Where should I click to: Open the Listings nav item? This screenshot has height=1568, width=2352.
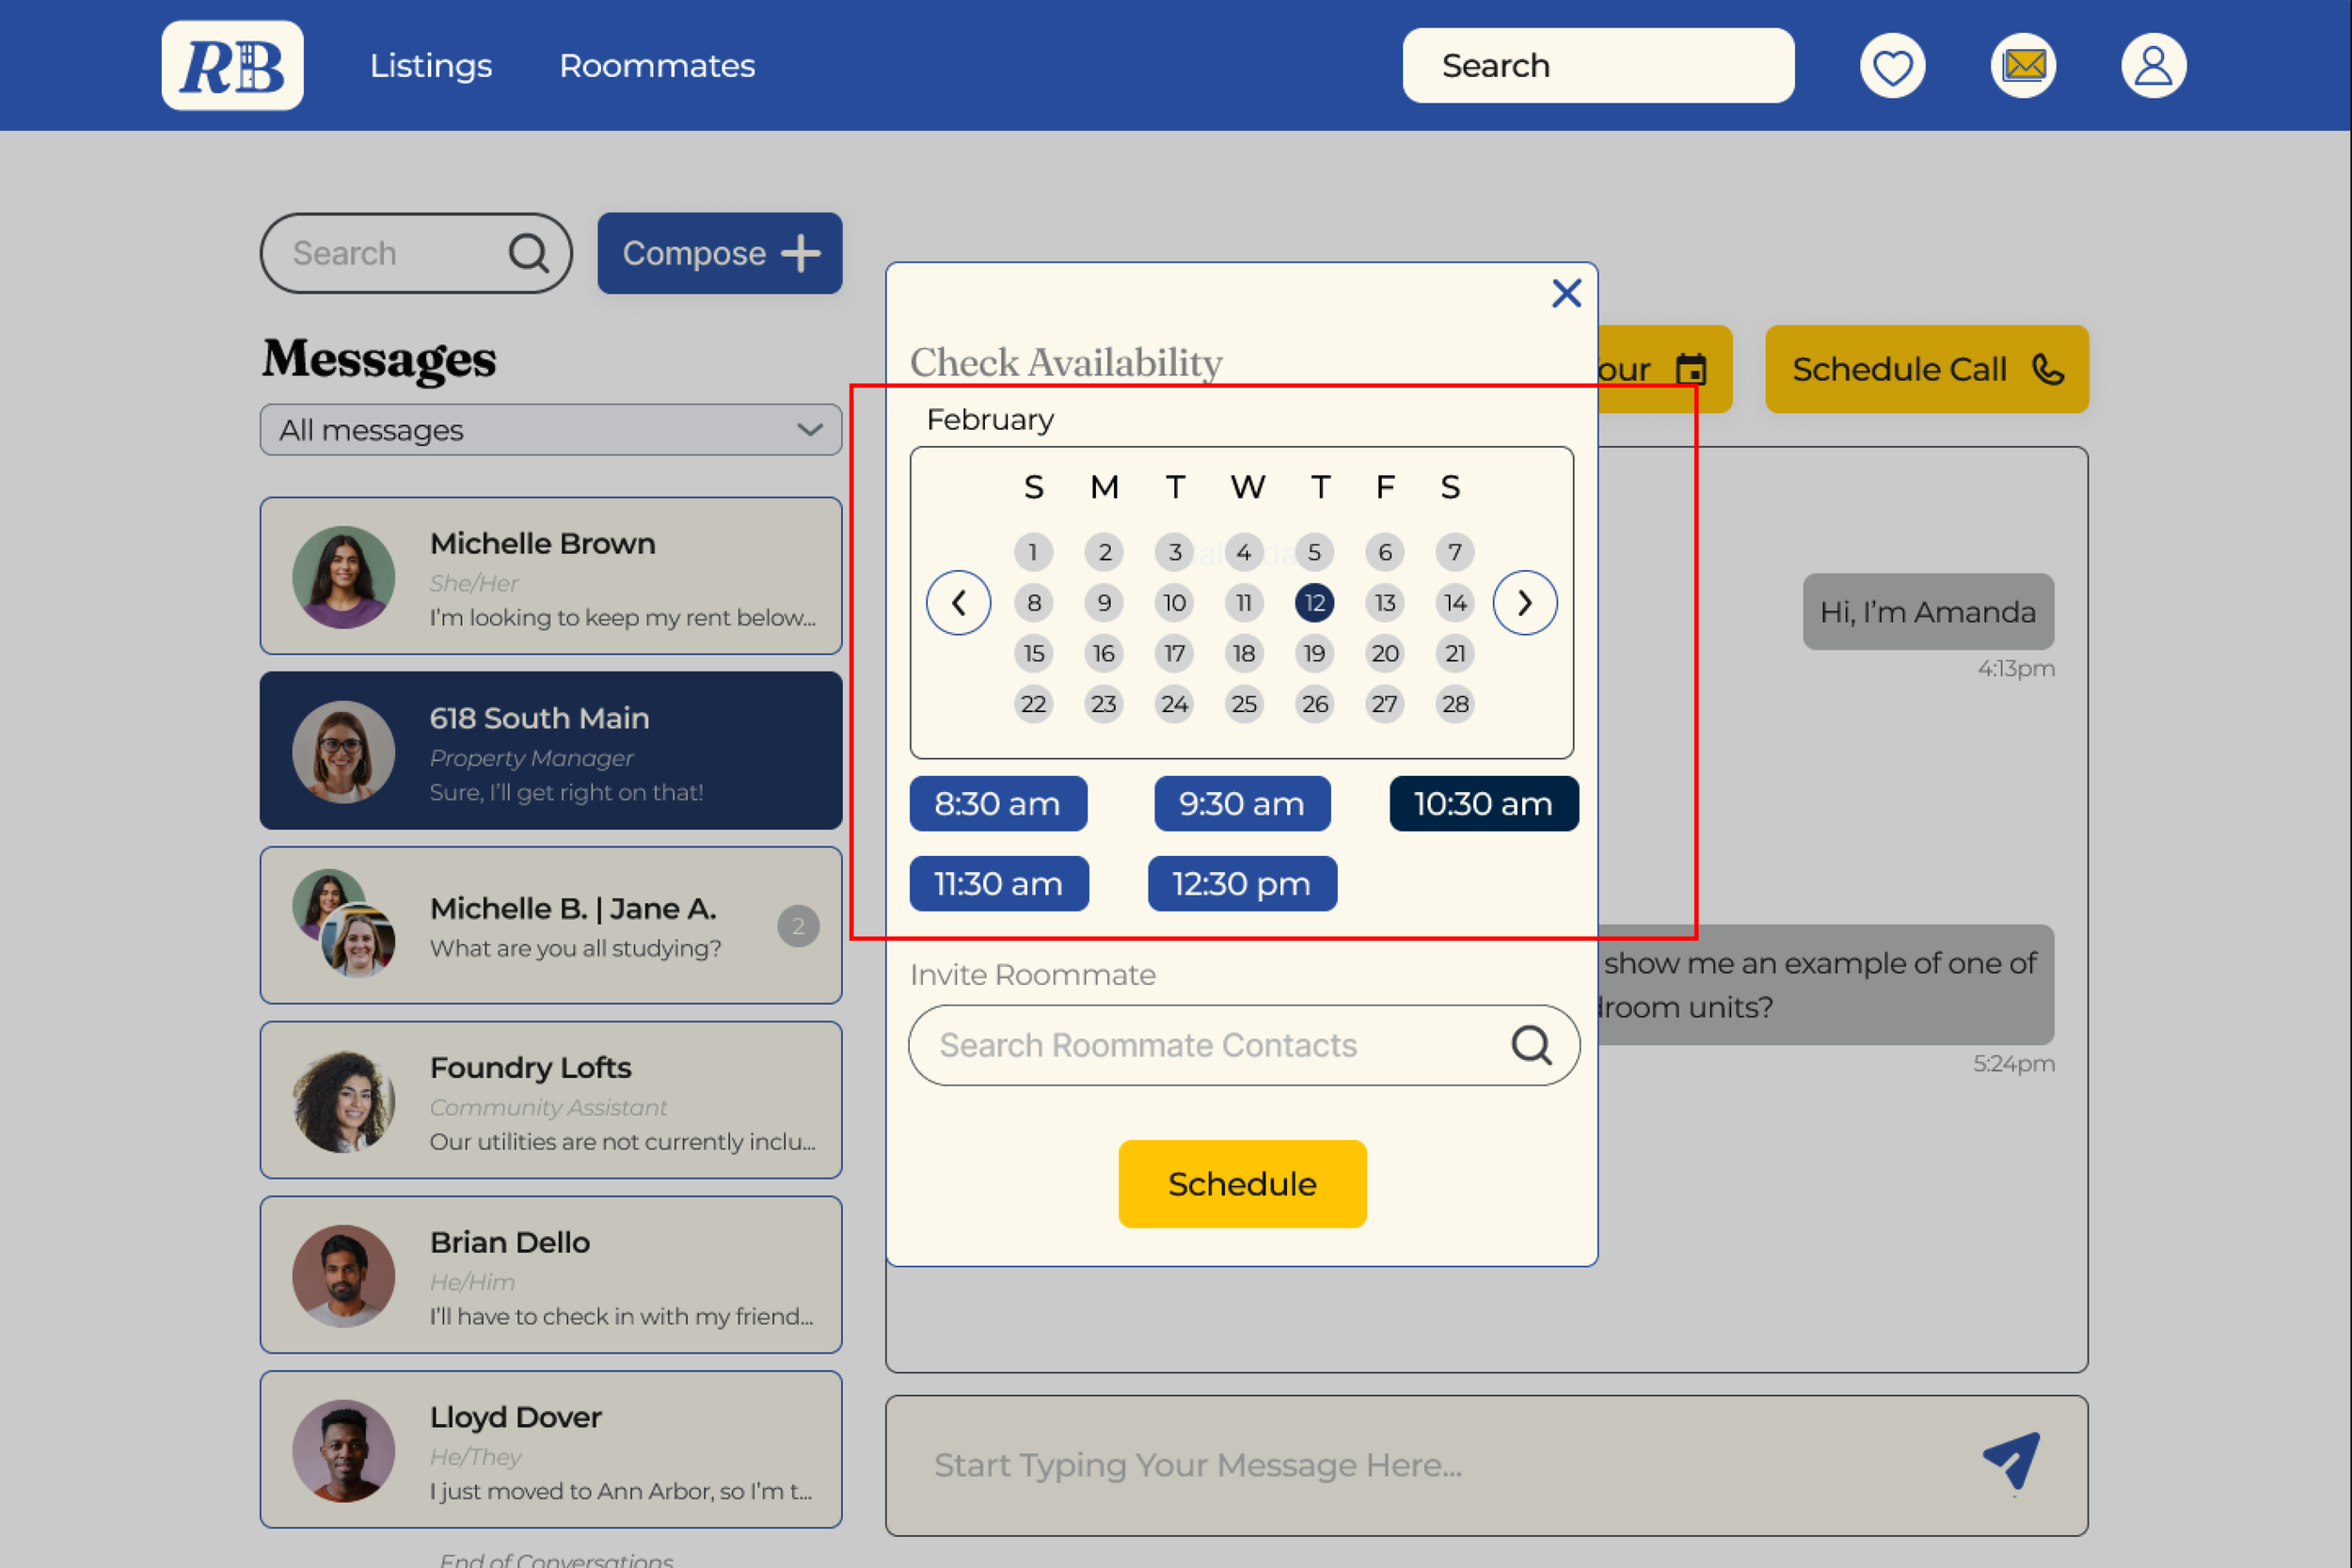coord(430,66)
